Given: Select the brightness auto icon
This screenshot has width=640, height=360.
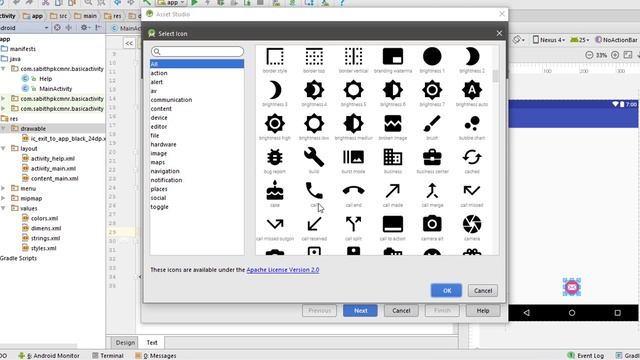Looking at the screenshot, I should click(471, 90).
